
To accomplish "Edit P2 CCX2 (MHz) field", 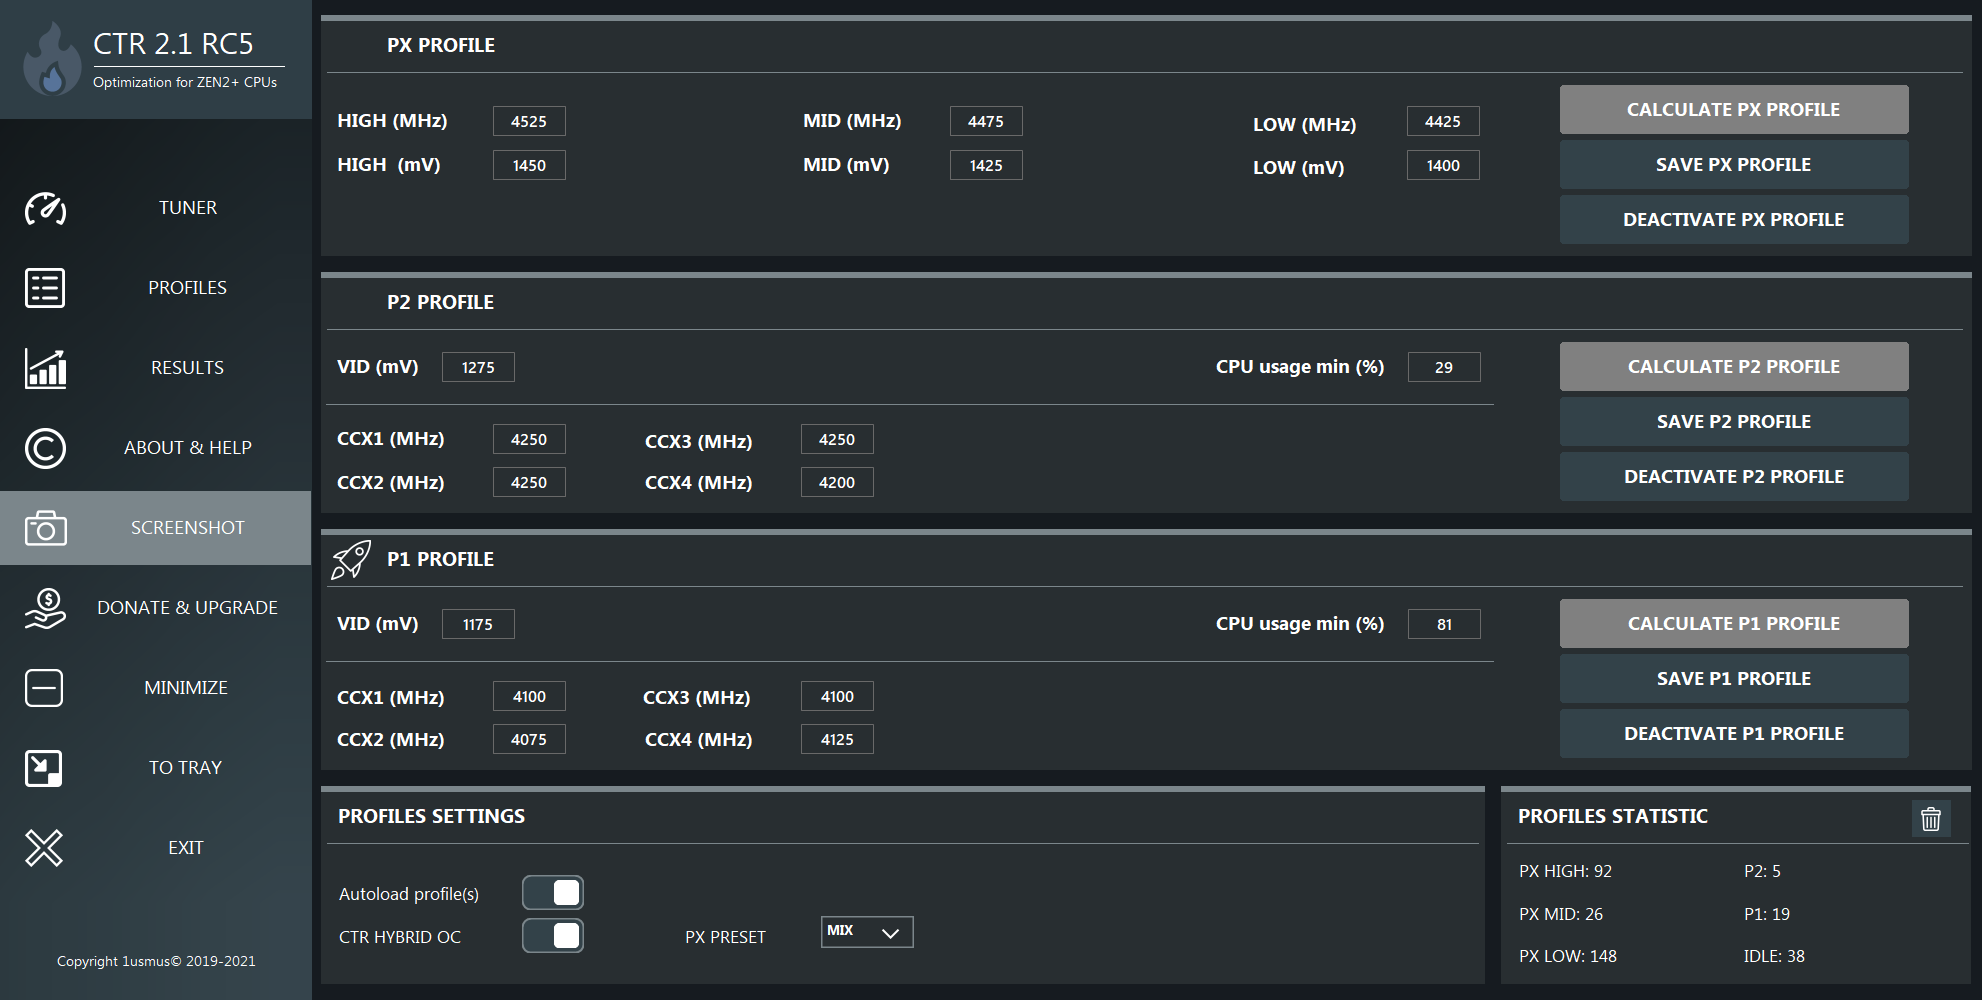I will tap(529, 482).
